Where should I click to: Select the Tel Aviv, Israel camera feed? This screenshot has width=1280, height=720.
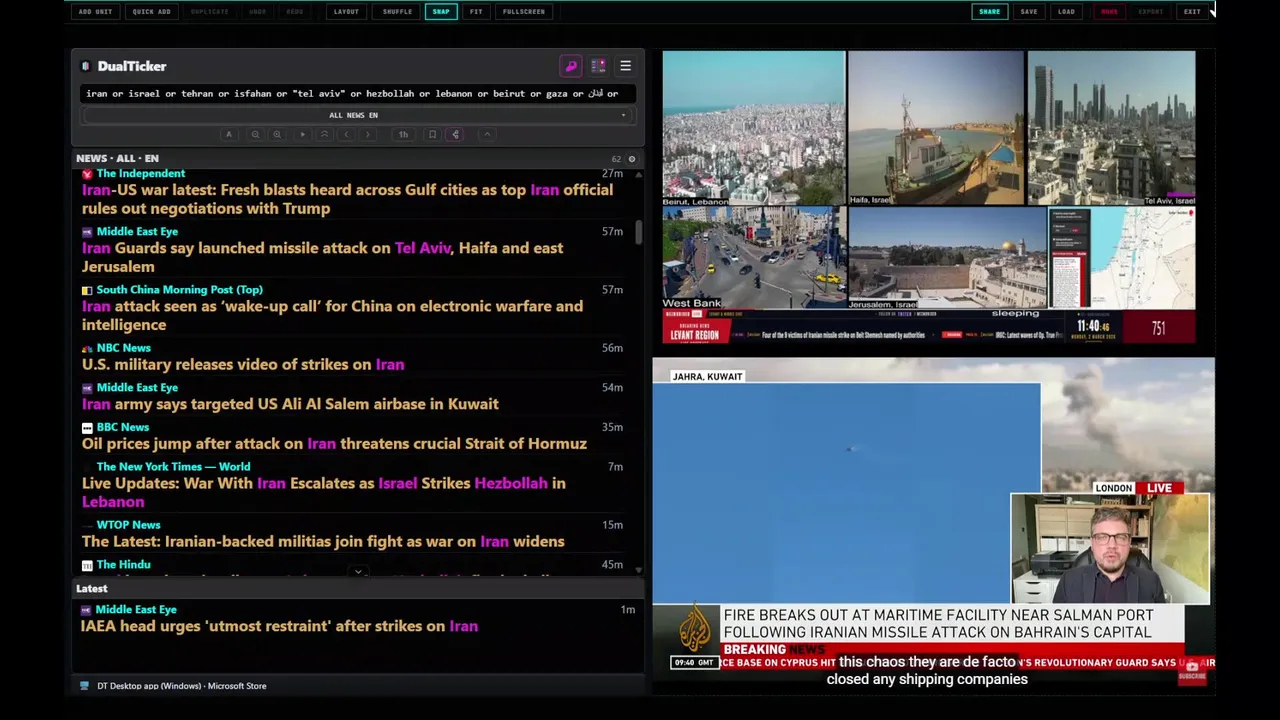(1111, 128)
